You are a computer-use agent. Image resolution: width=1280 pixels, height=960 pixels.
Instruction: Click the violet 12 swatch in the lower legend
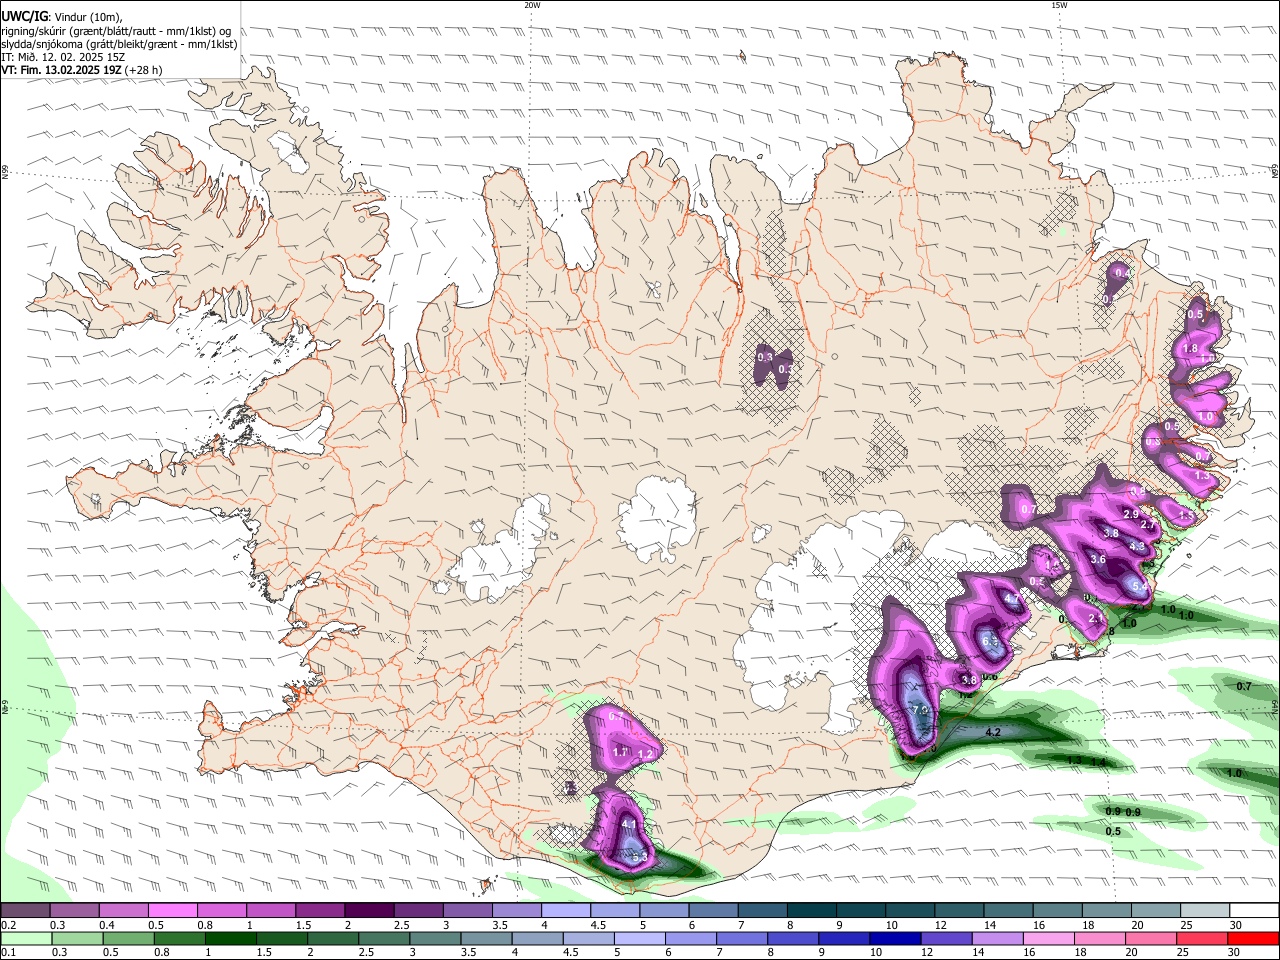coord(947,938)
